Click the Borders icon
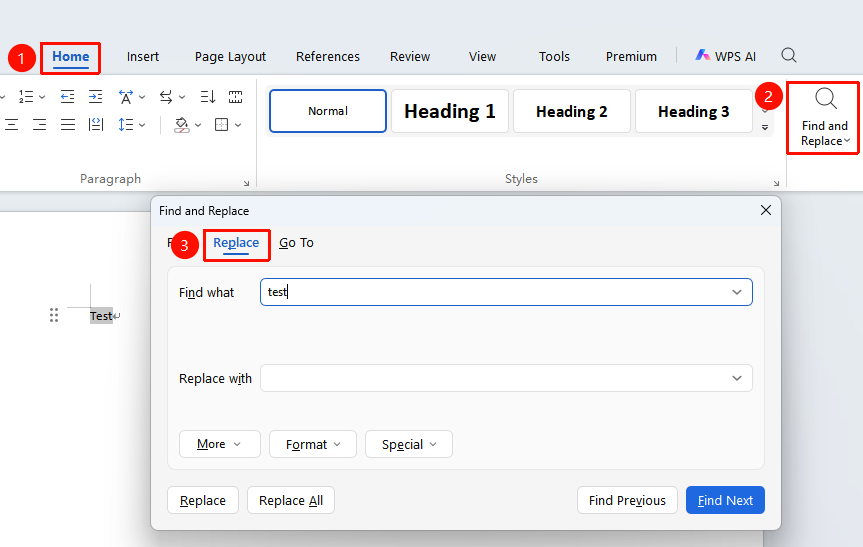Screen dimensions: 863x547 221,125
